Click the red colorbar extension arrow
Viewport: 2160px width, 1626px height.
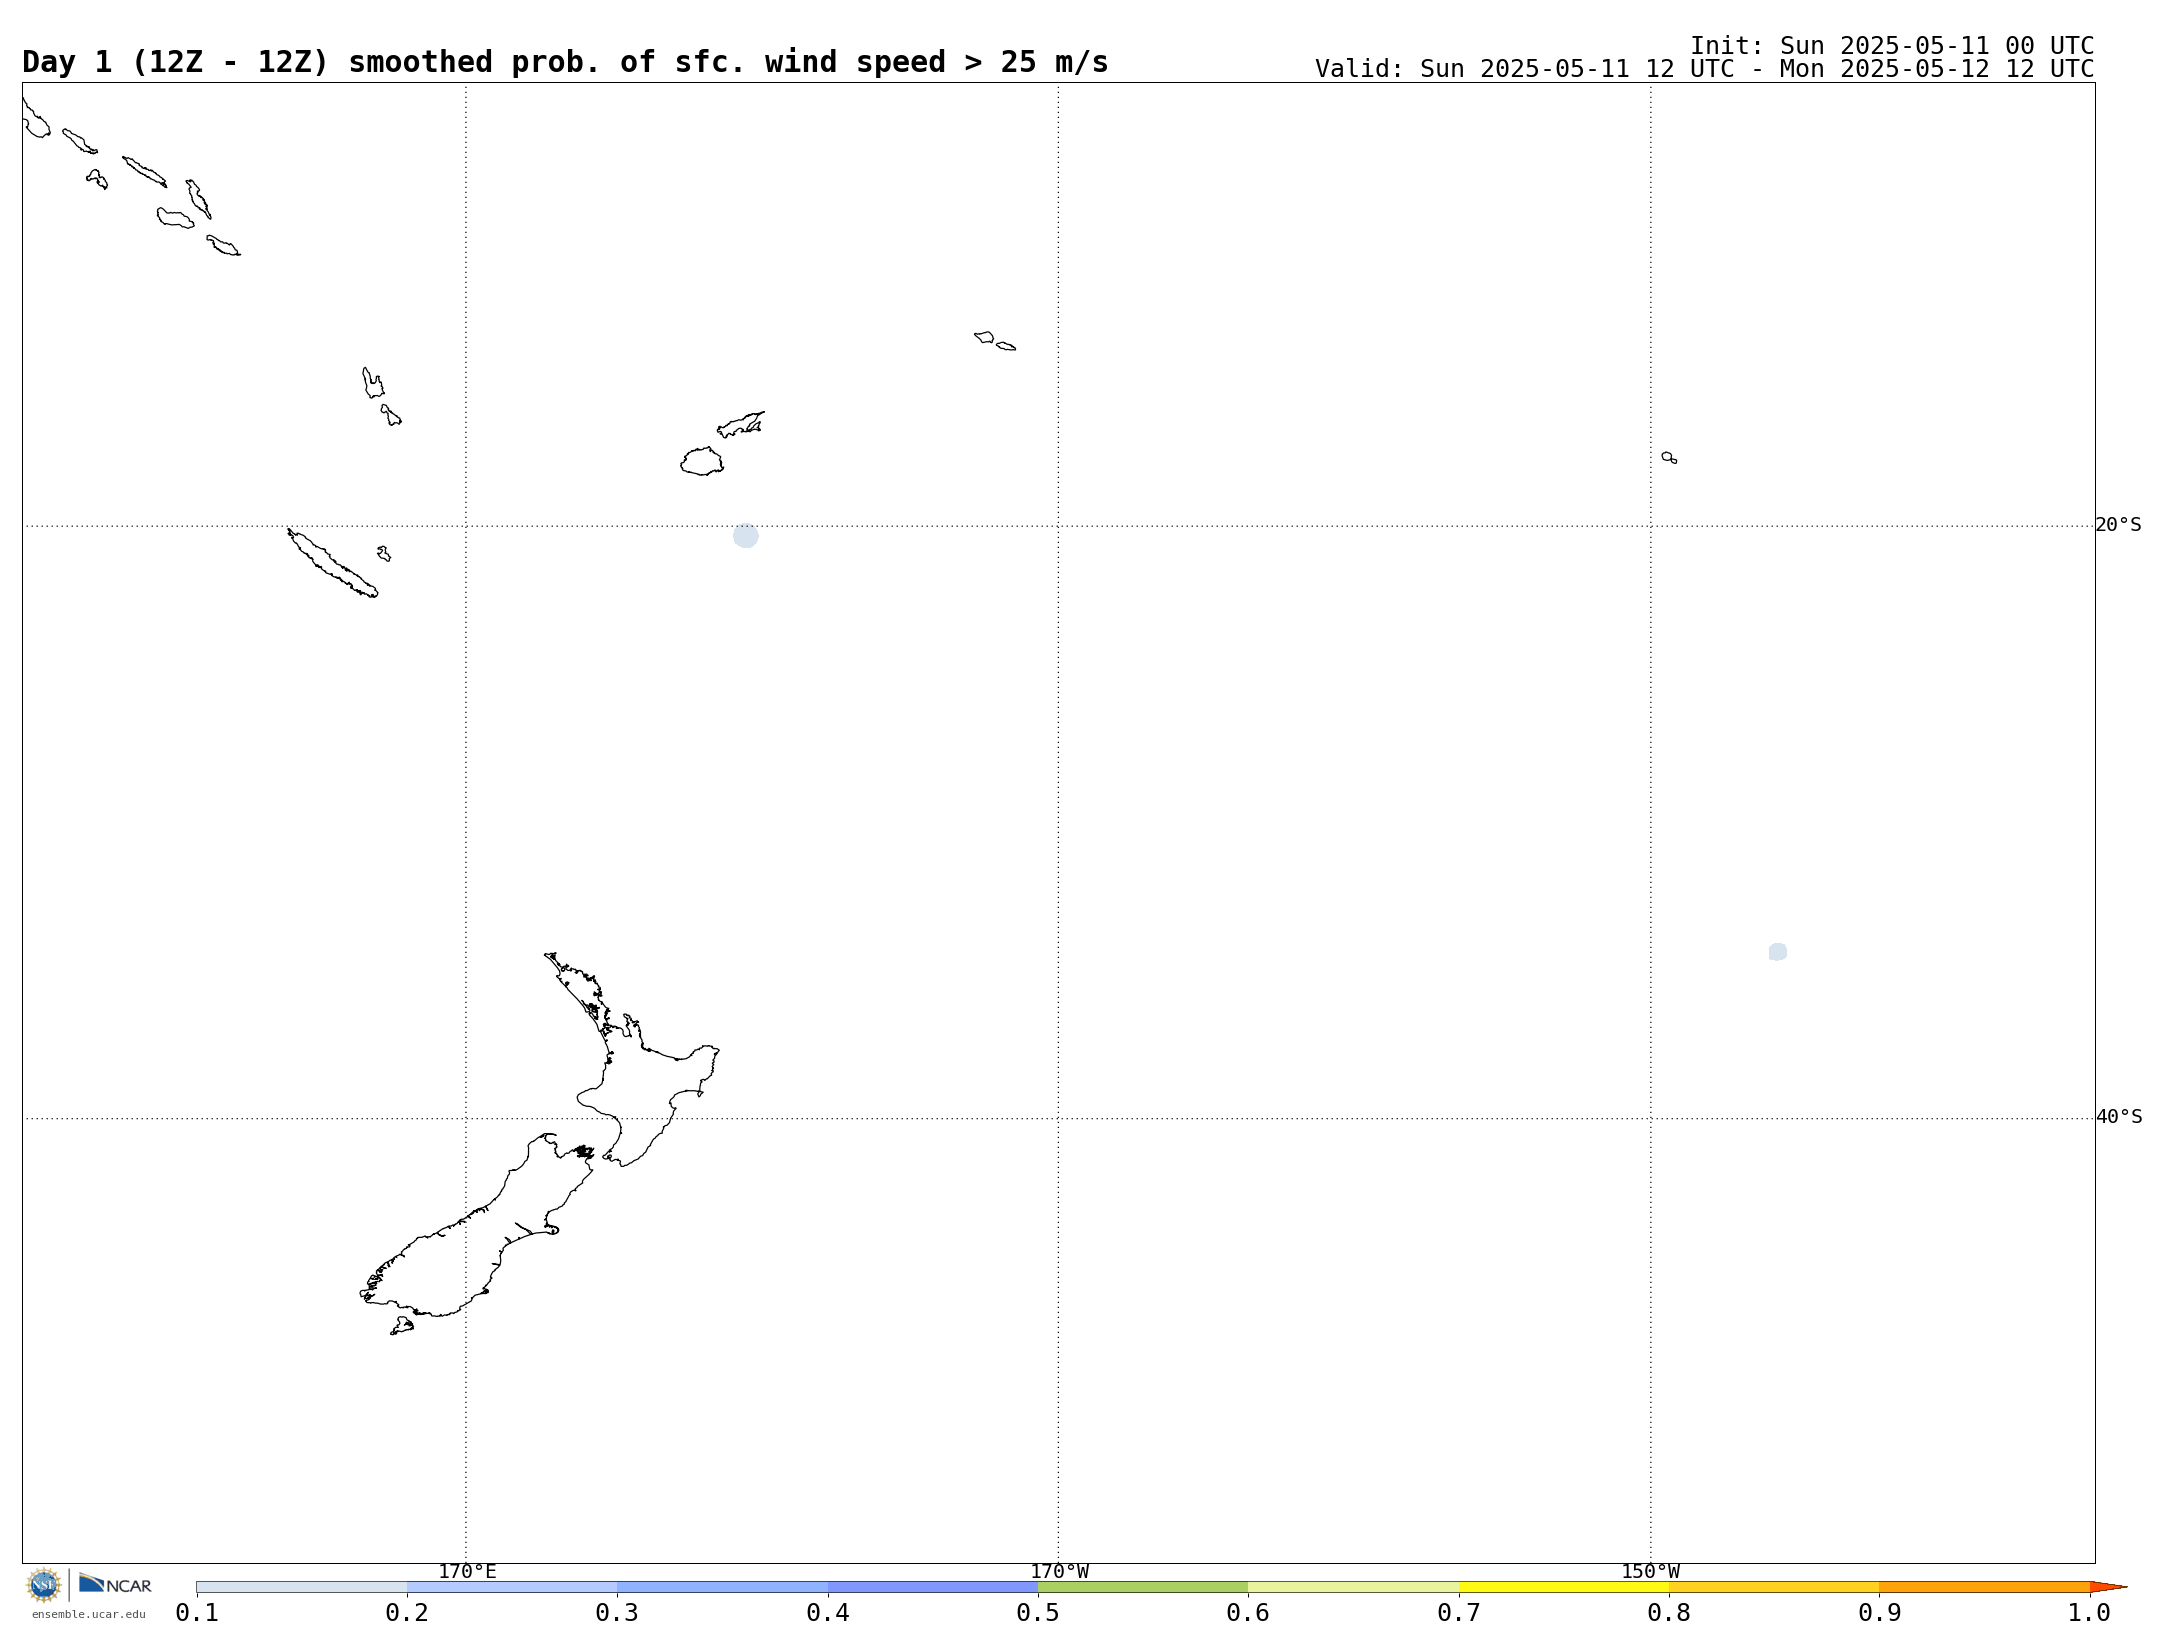coord(2108,1587)
